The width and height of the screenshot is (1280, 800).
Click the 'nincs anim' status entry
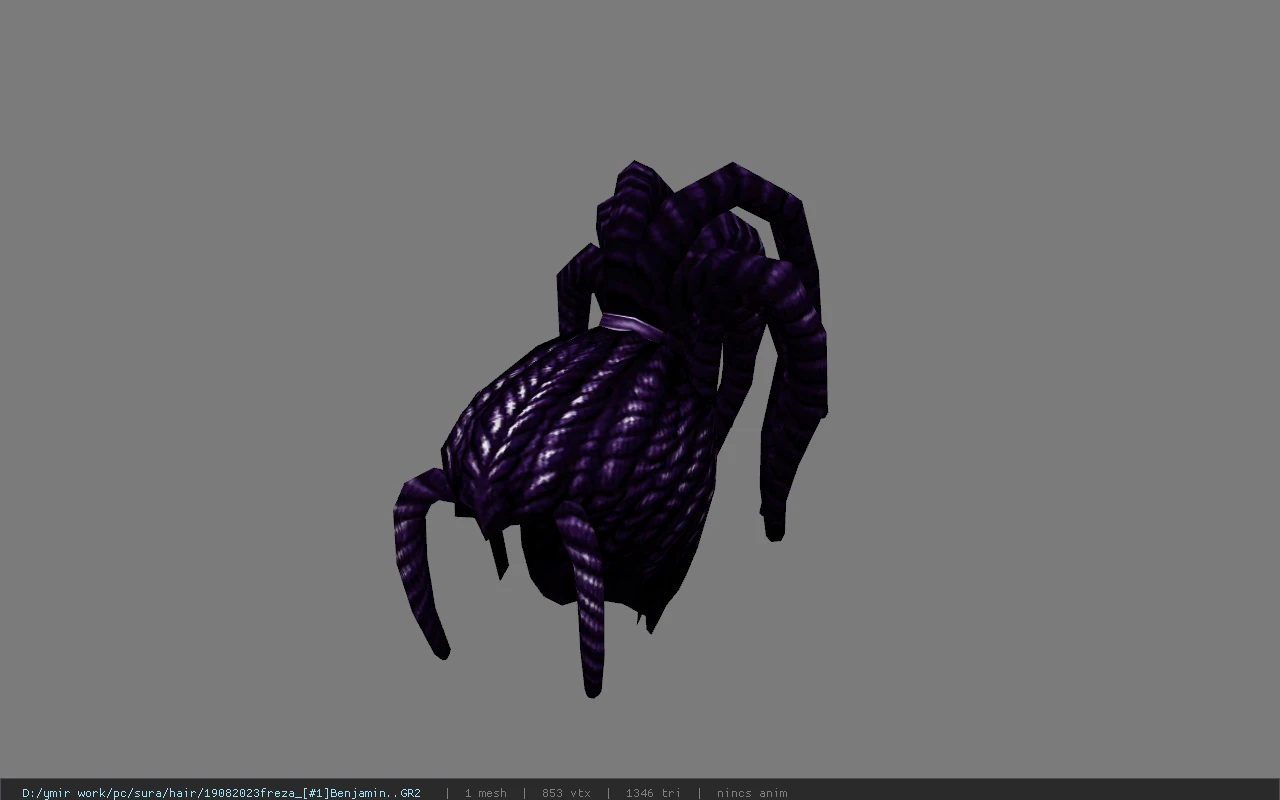pos(752,793)
